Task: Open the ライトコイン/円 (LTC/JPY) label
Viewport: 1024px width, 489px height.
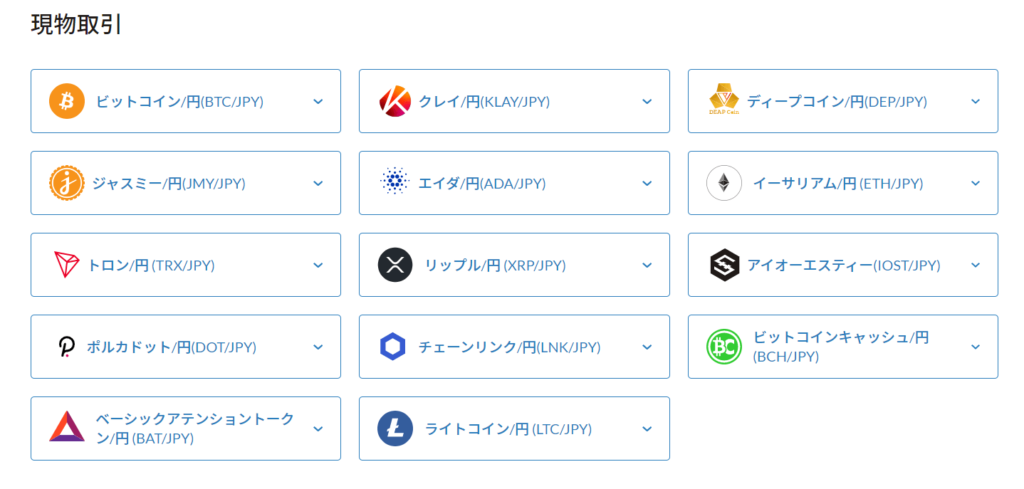Action: click(x=508, y=429)
